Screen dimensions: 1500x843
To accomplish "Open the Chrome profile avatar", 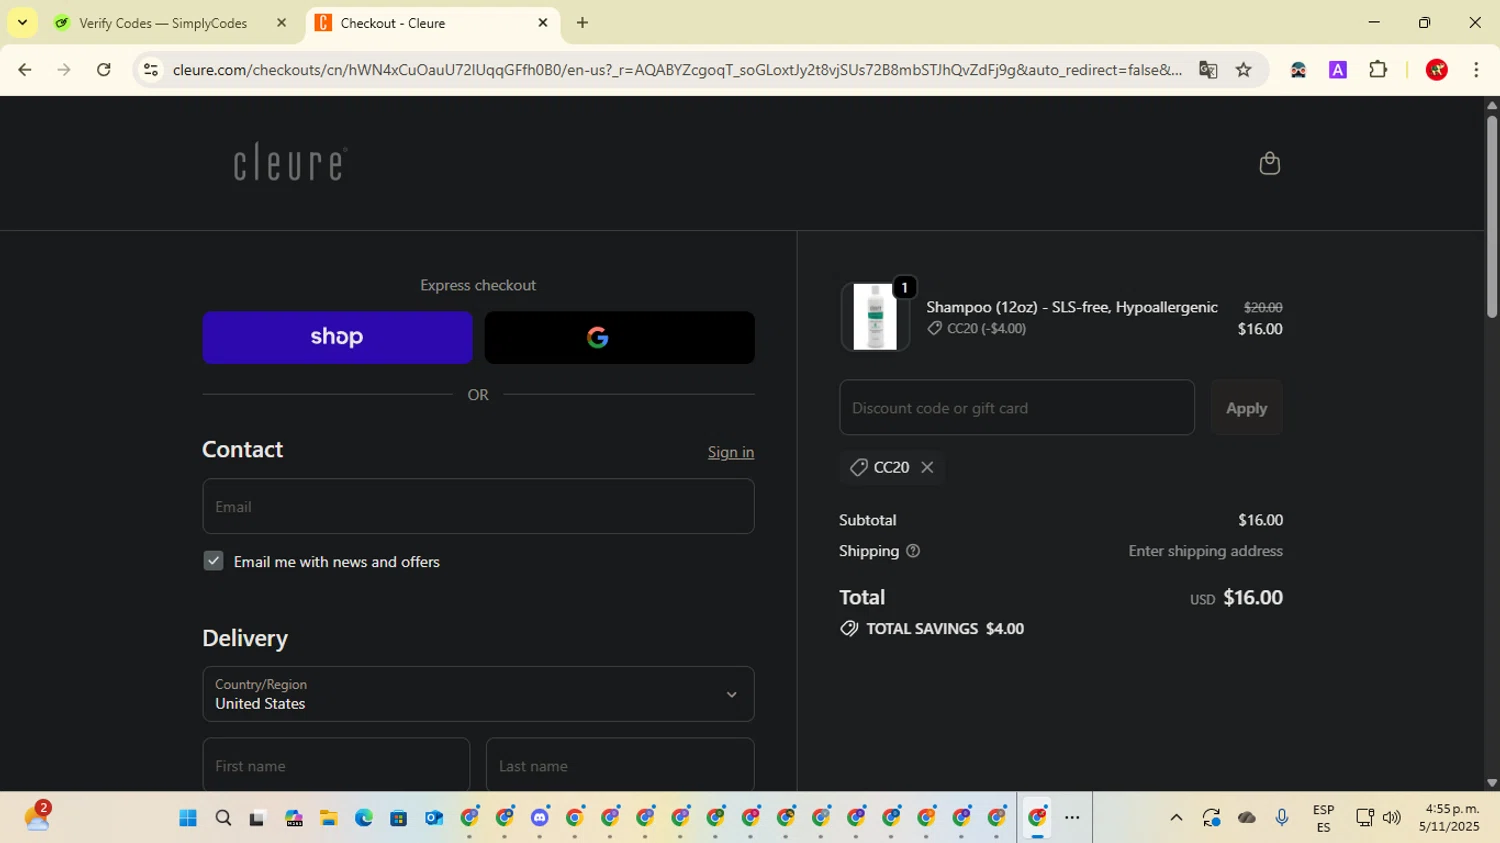I will 1437,69.
